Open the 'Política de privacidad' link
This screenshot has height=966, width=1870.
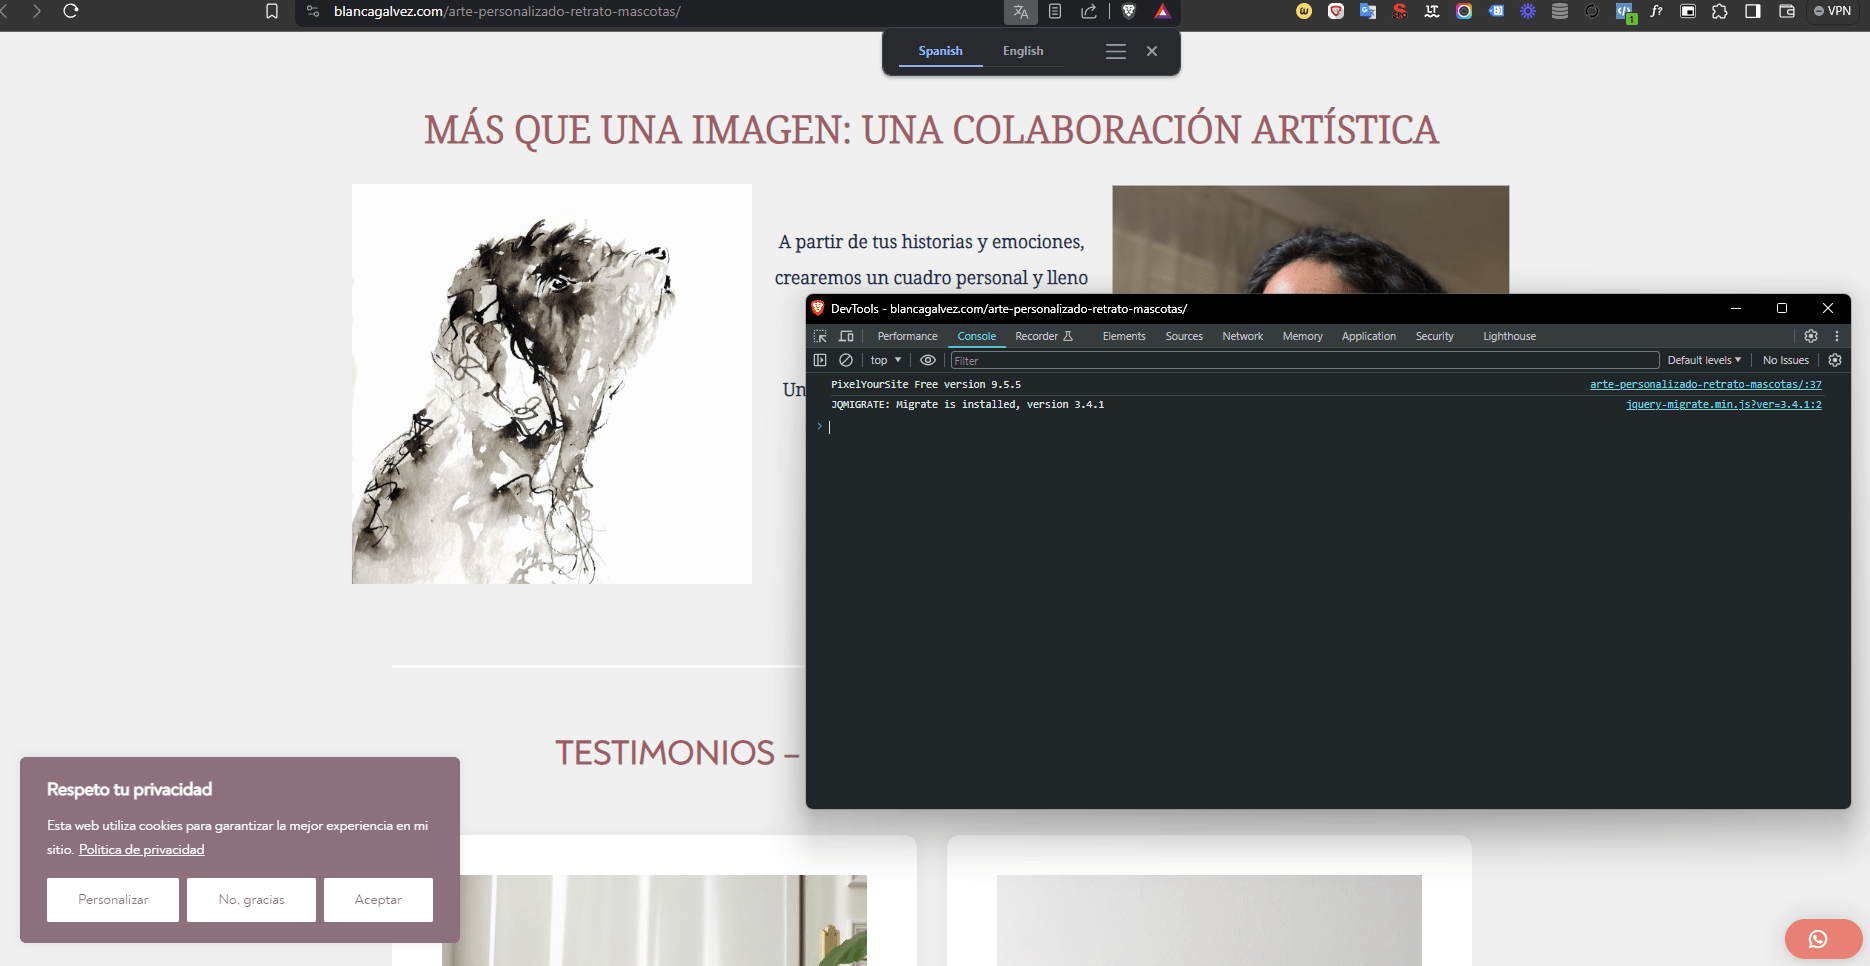tap(142, 849)
